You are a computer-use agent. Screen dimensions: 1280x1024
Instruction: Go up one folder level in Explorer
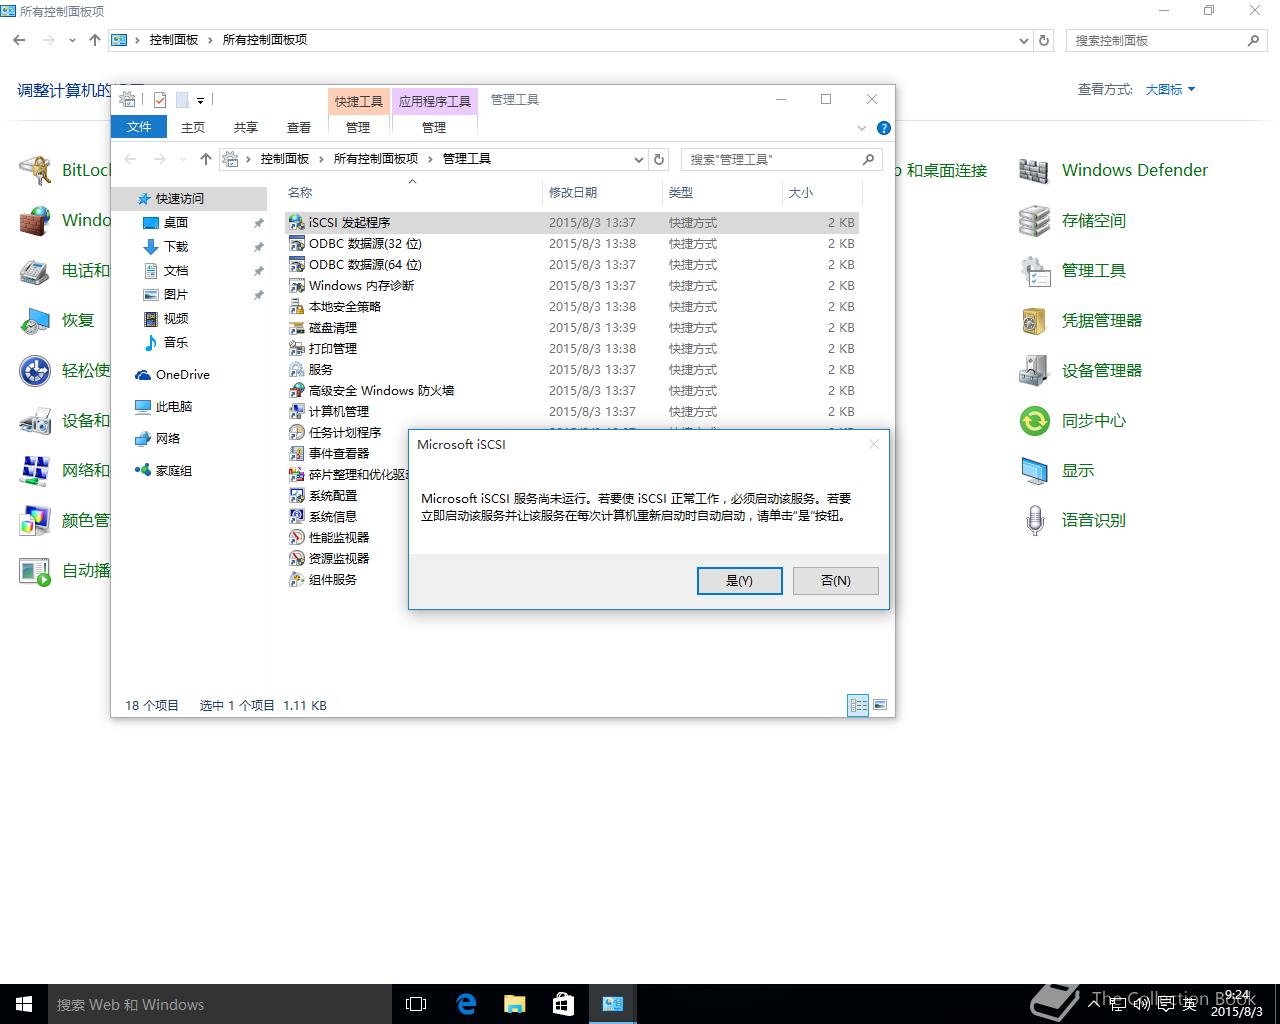206,159
